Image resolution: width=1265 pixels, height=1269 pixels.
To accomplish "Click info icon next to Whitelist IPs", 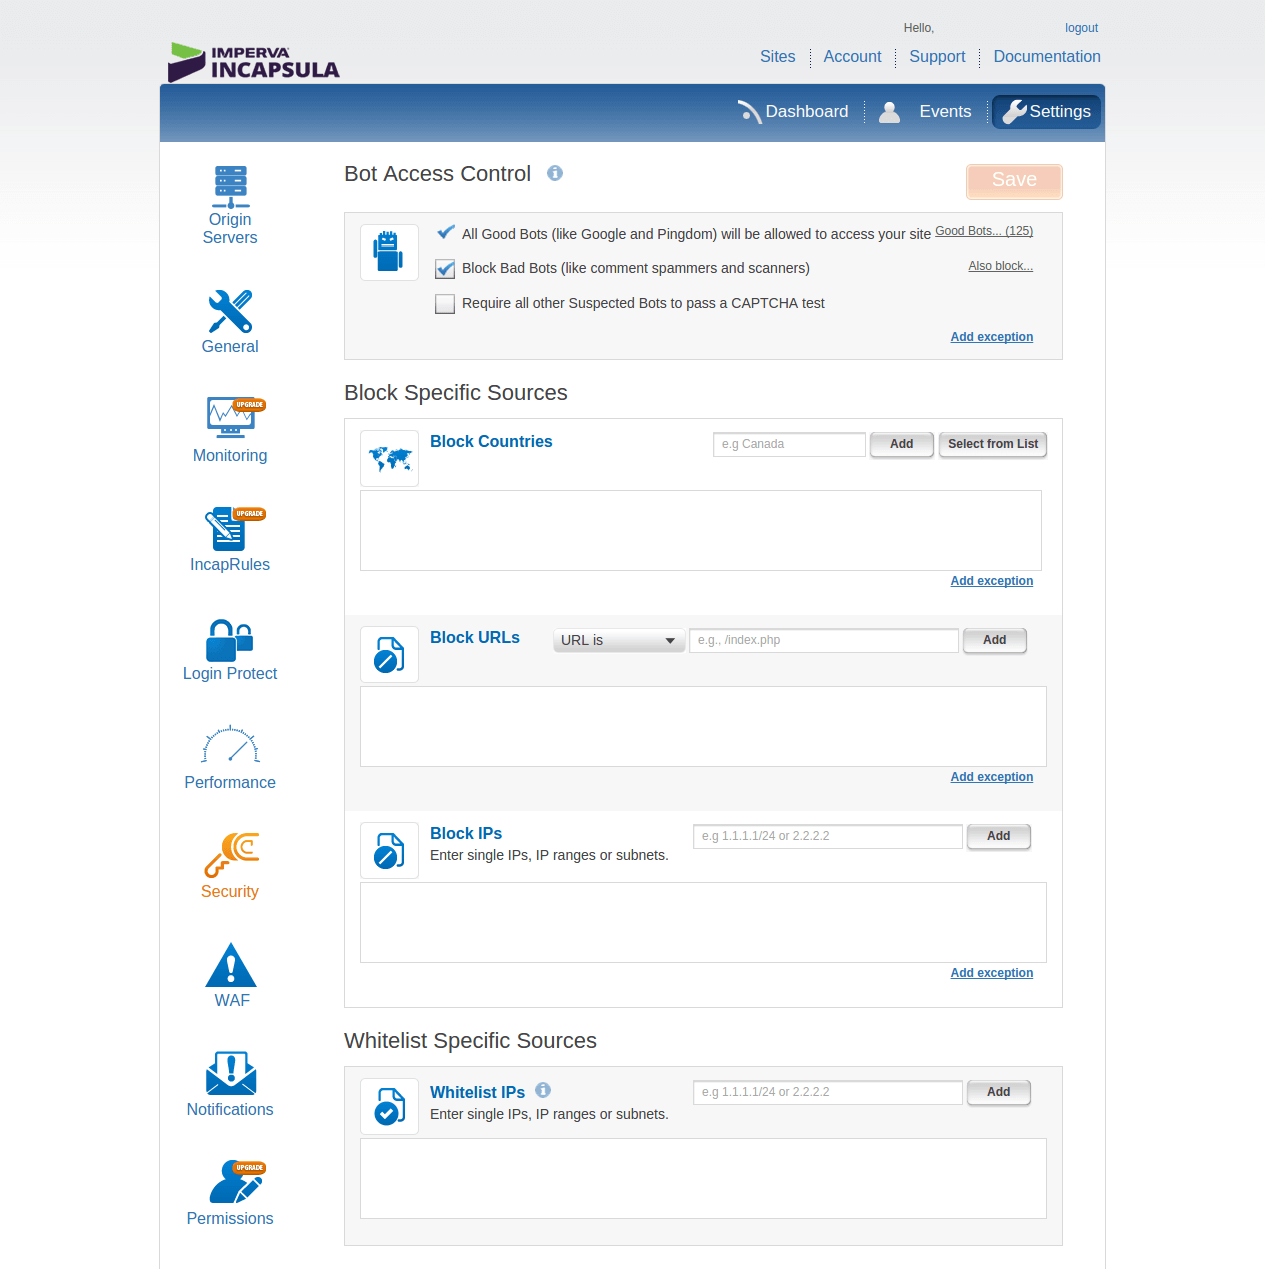I will pyautogui.click(x=543, y=1090).
